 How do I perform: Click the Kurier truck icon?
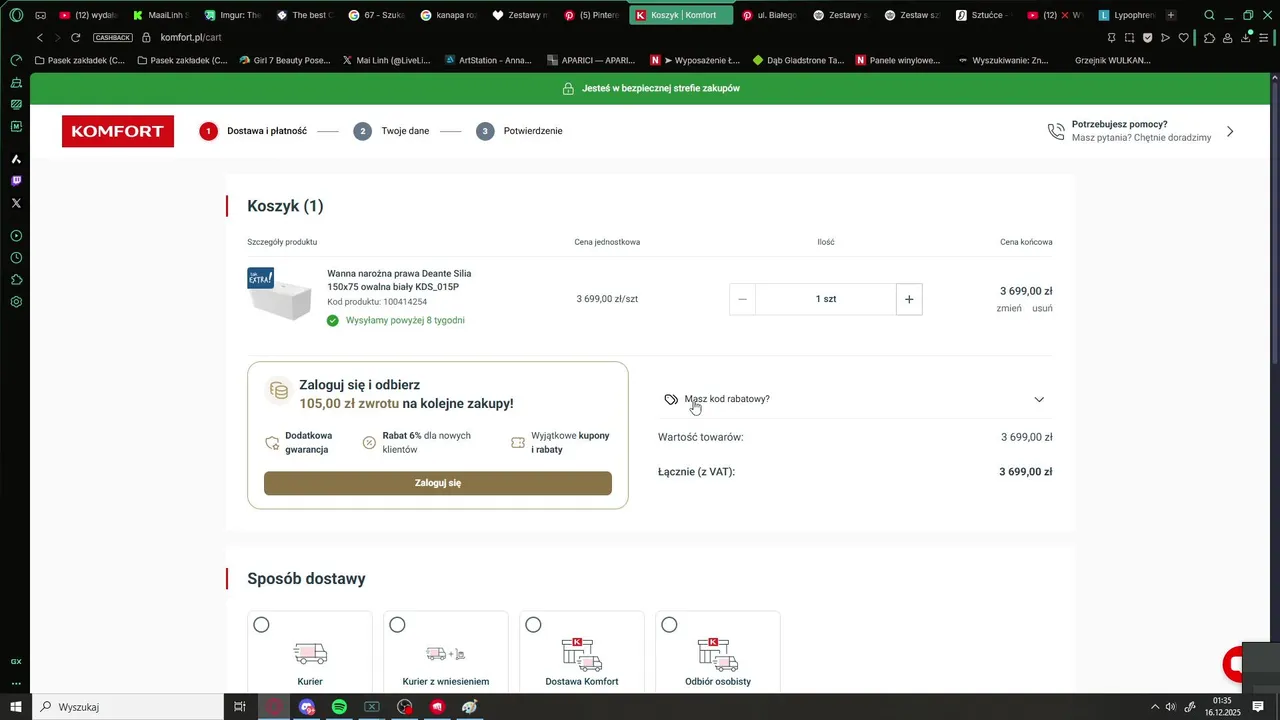[x=310, y=653]
